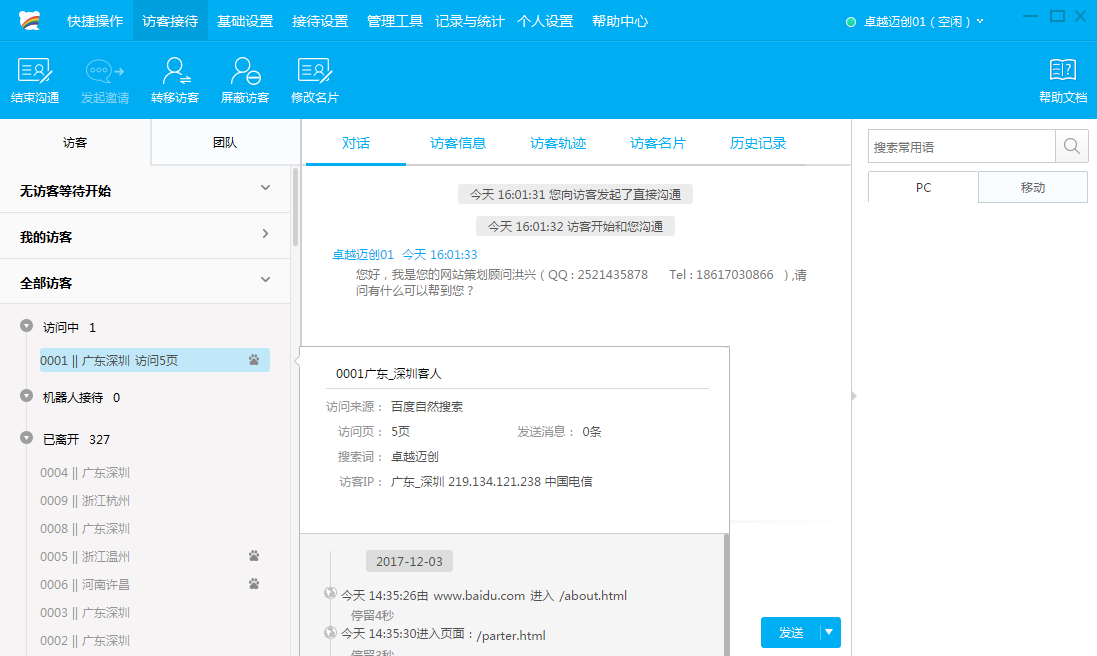The image size is (1097, 656).
Task: Click the End Conversation (结束沟通) icon
Action: coord(35,72)
